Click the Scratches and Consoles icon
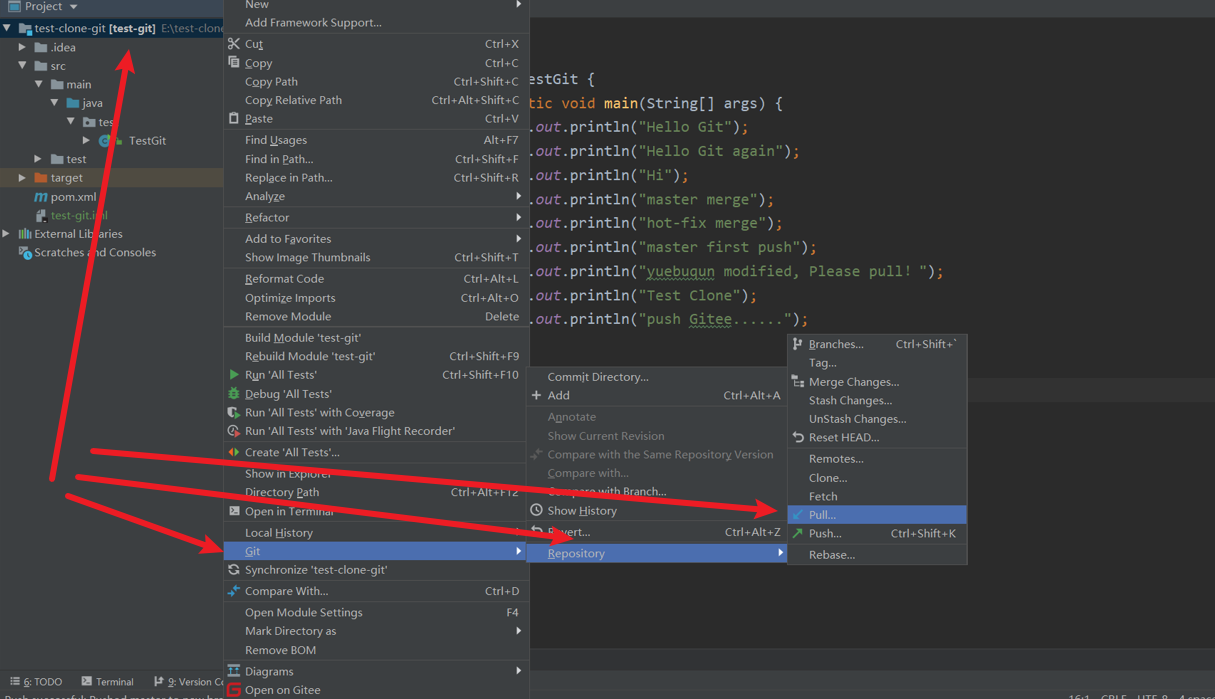Viewport: 1215px width, 699px height. click(x=25, y=253)
